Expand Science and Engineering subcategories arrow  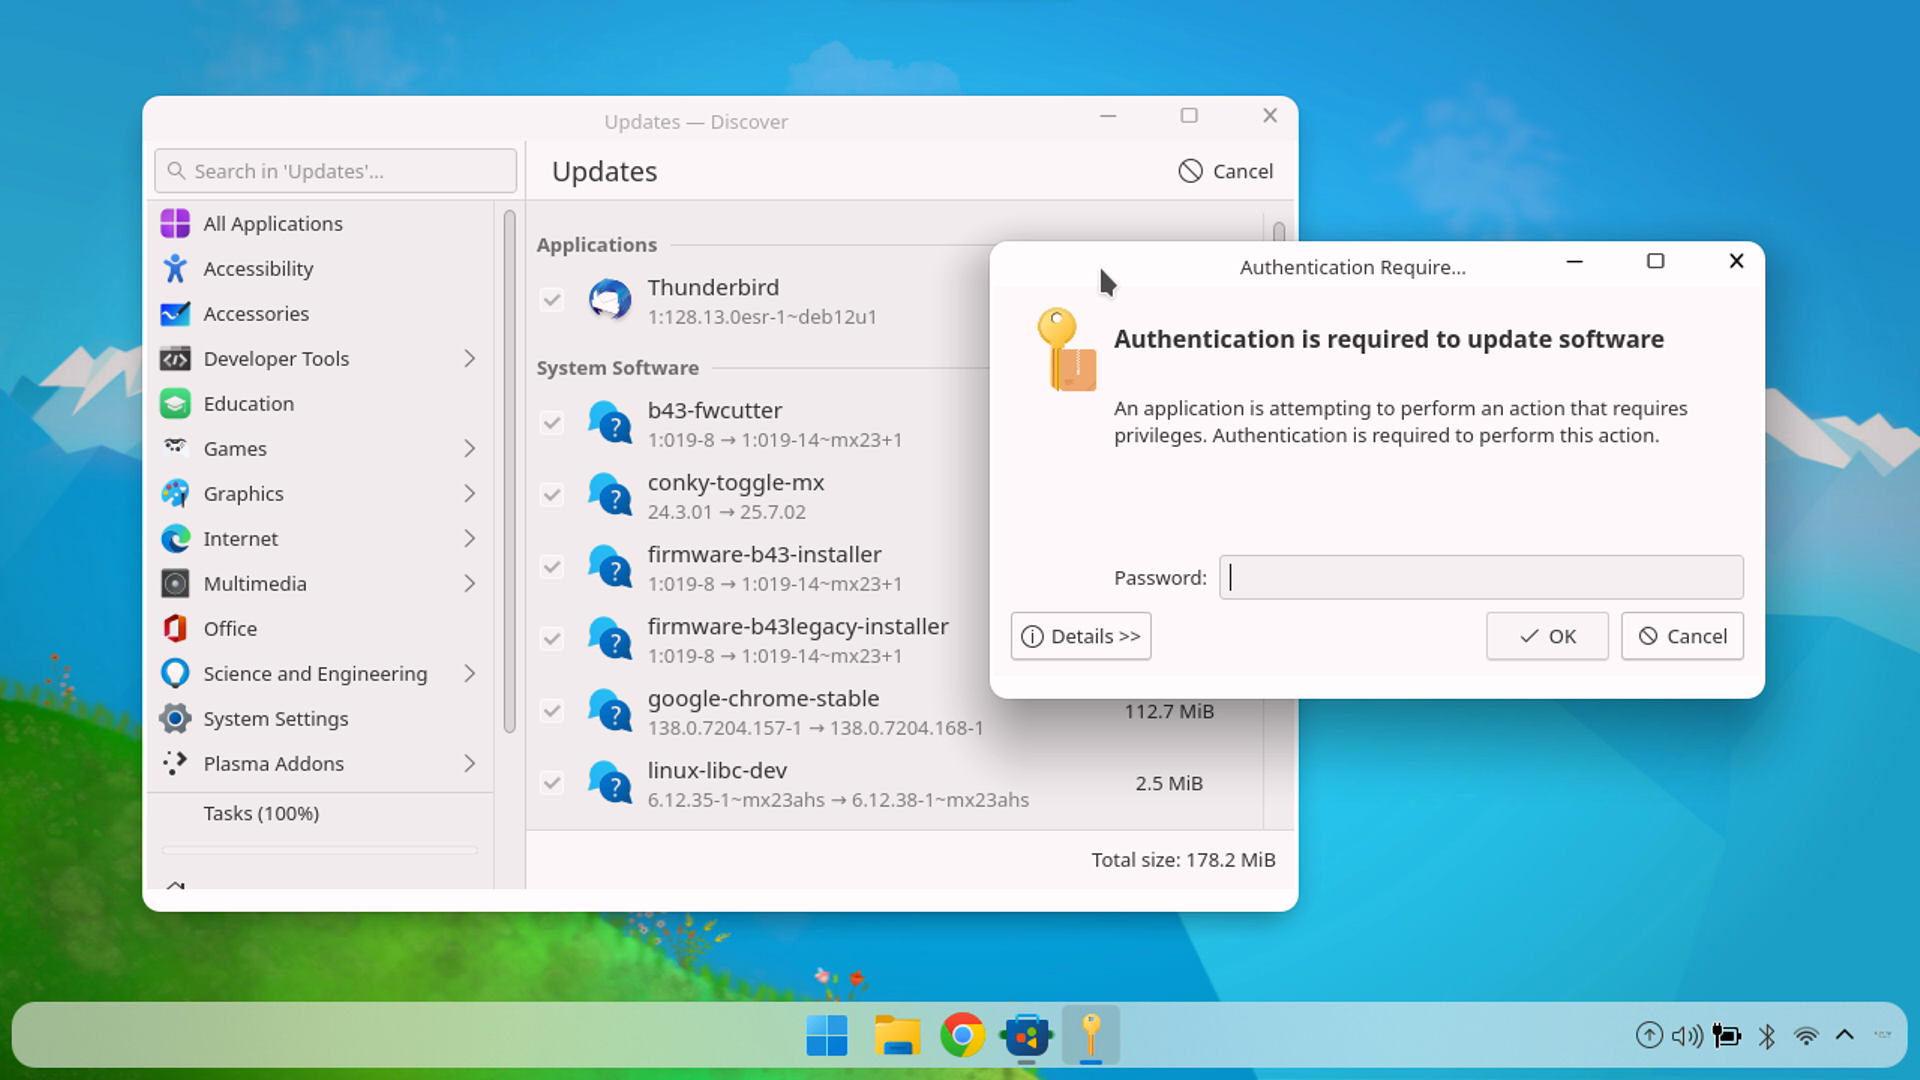[x=470, y=673]
